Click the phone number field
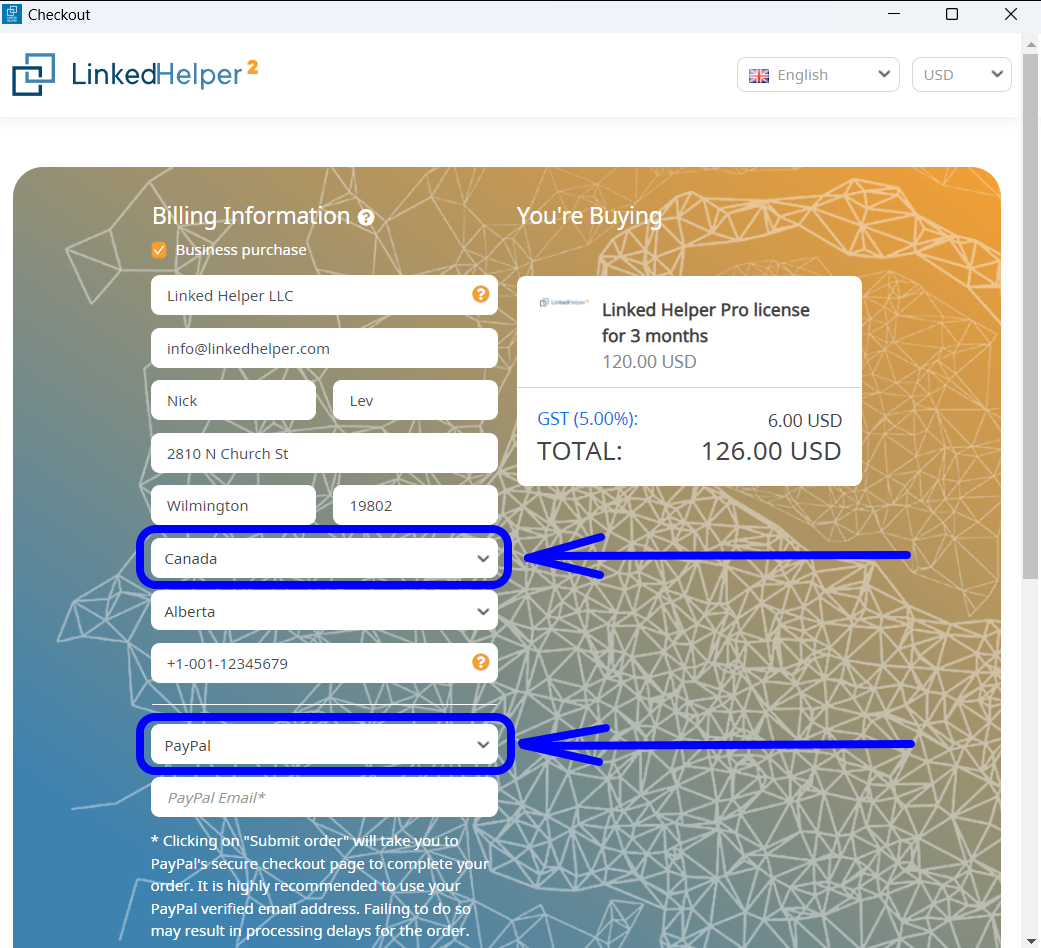 (x=324, y=663)
